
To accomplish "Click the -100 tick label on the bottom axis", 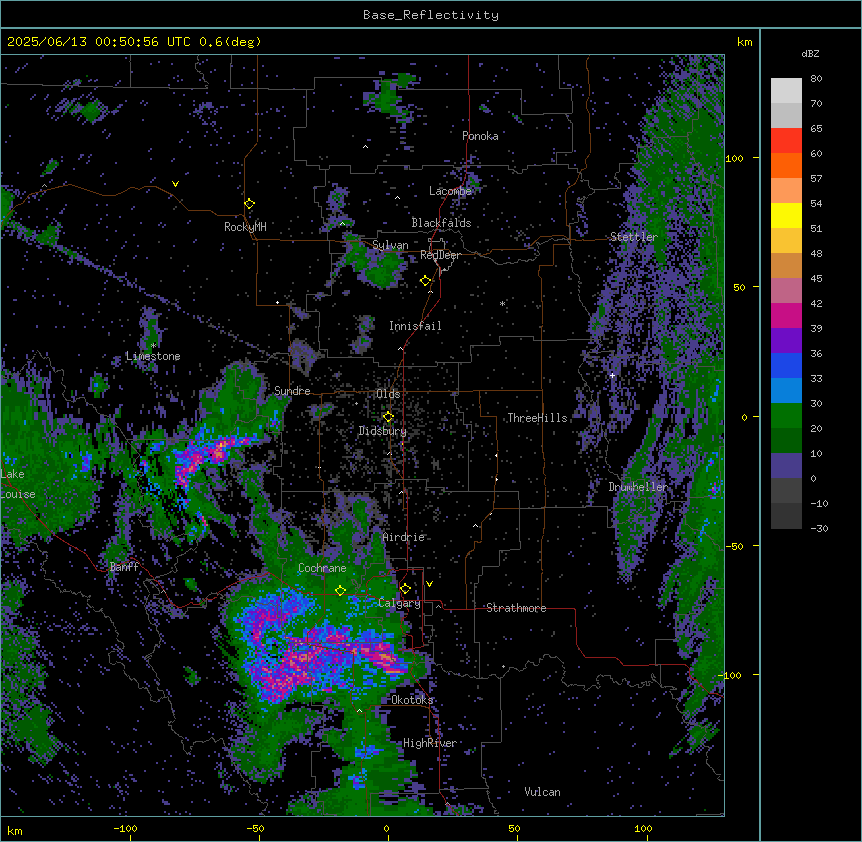I will pos(125,828).
